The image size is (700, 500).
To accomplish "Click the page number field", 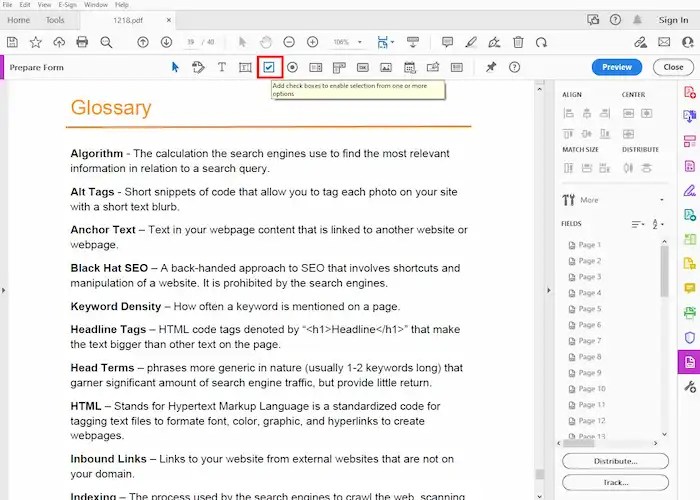I will point(191,42).
